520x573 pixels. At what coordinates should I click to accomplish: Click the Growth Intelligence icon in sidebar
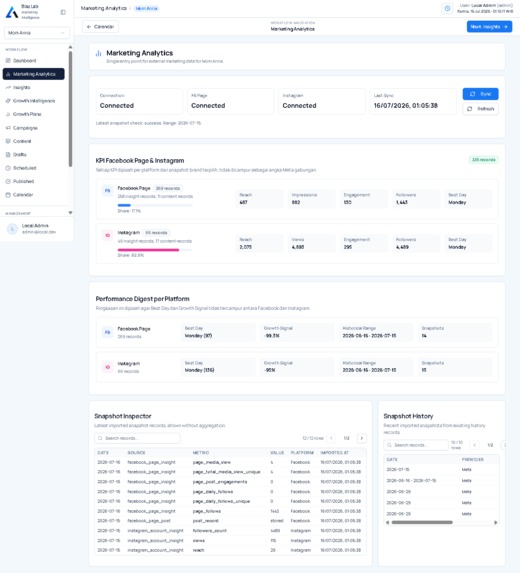pos(8,101)
